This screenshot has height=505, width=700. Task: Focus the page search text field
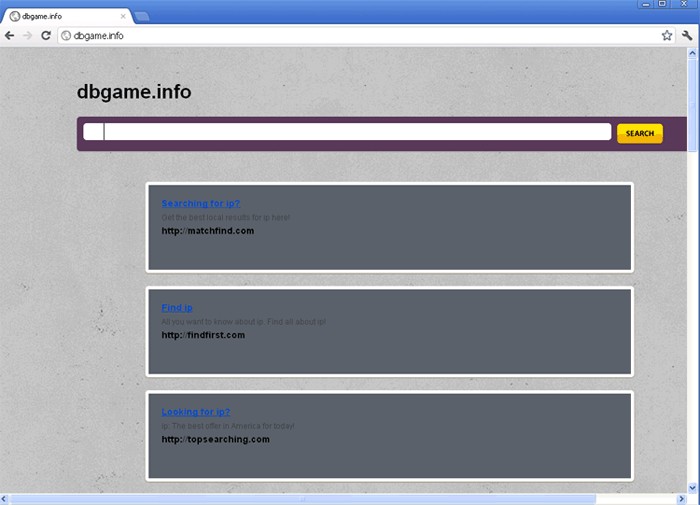pyautogui.click(x=355, y=132)
